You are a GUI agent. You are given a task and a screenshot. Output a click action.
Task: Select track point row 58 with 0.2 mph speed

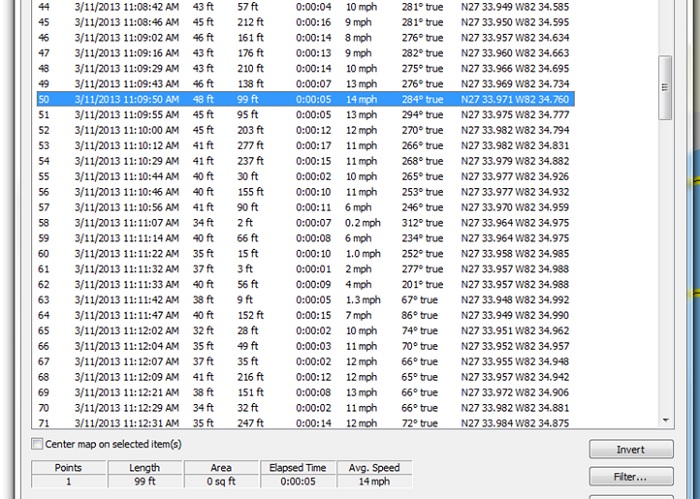[x=300, y=223]
